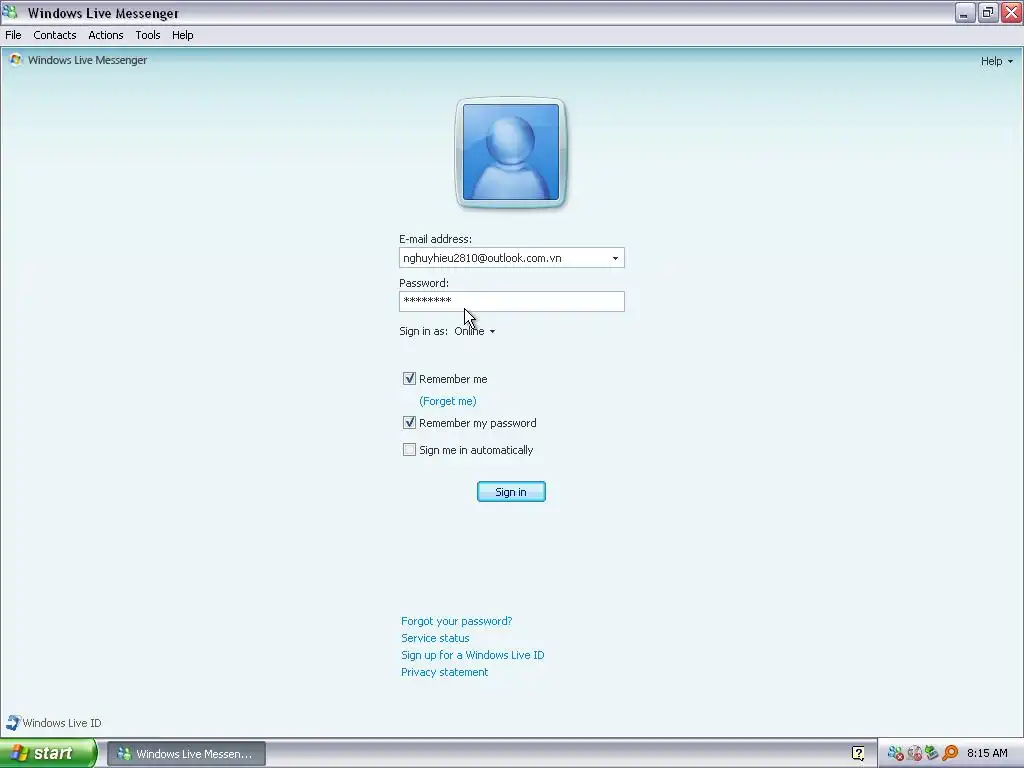Open the Contacts menu
Screen dimensions: 1024x768
click(x=55, y=35)
